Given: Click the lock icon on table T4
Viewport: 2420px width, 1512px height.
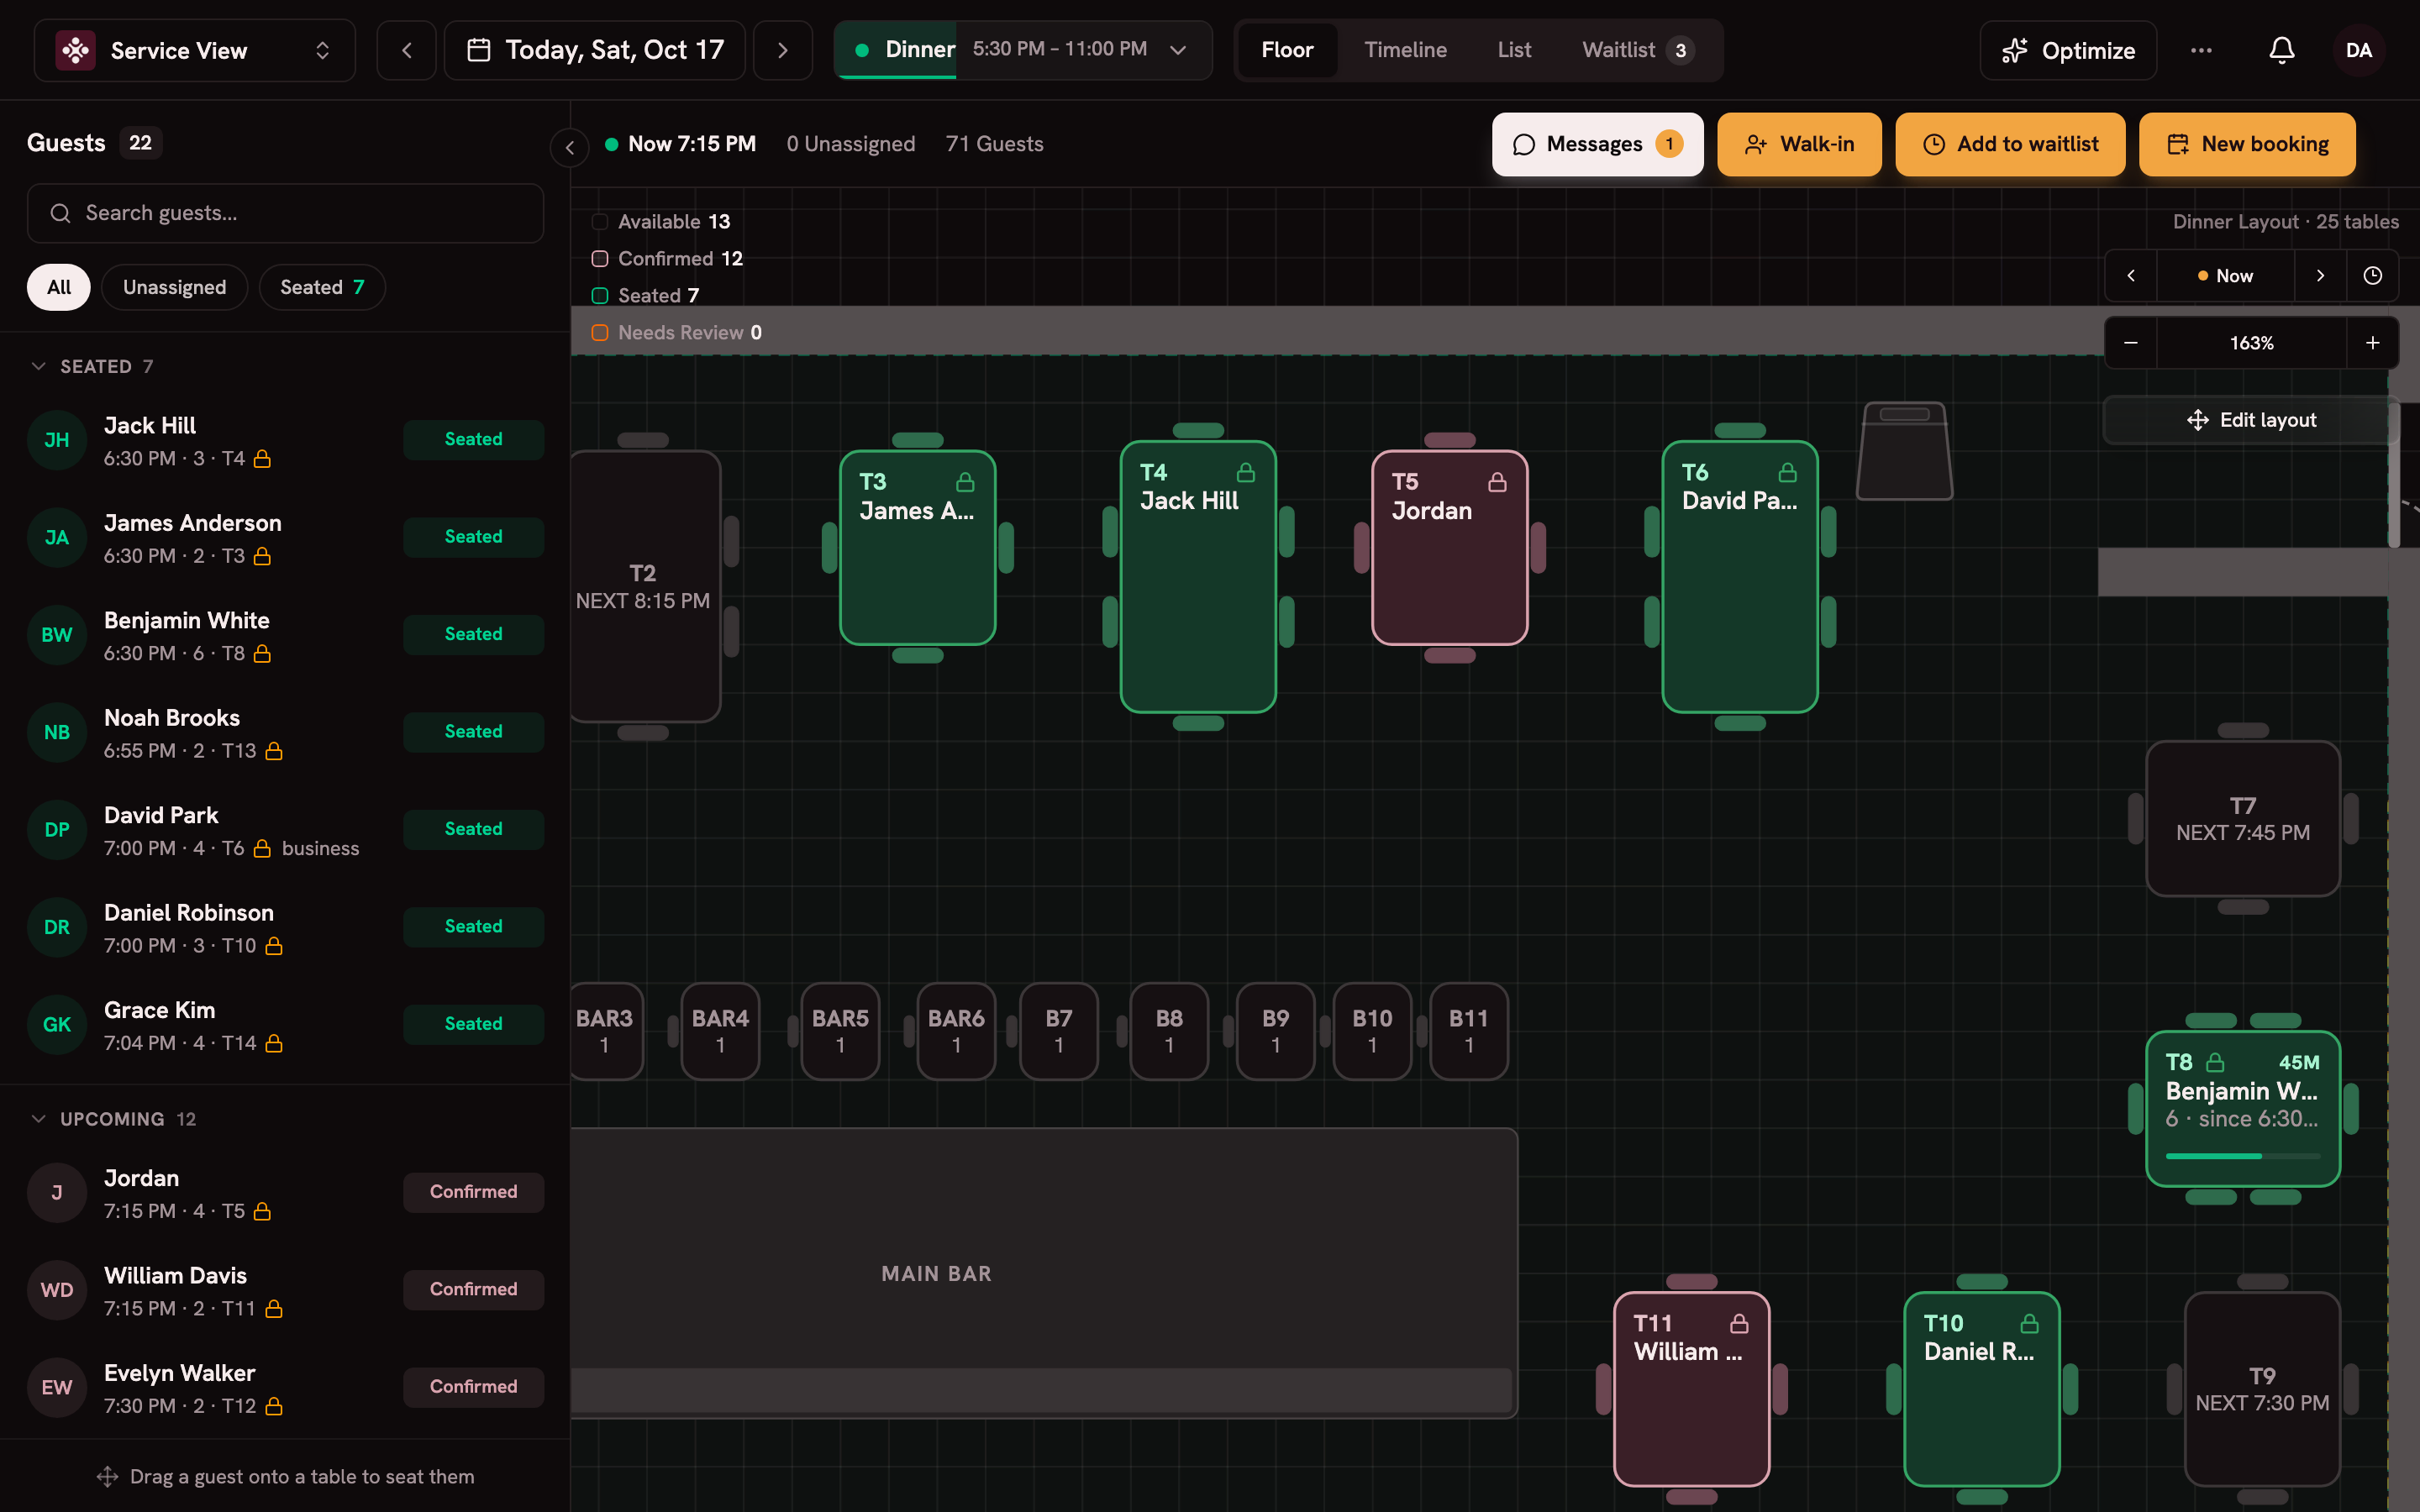Looking at the screenshot, I should pyautogui.click(x=1246, y=472).
